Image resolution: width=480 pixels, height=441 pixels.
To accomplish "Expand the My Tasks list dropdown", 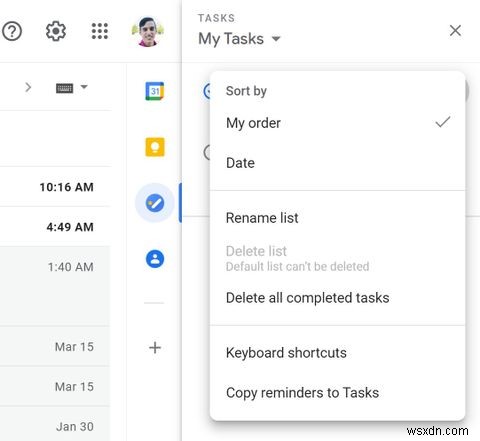I will click(276, 39).
